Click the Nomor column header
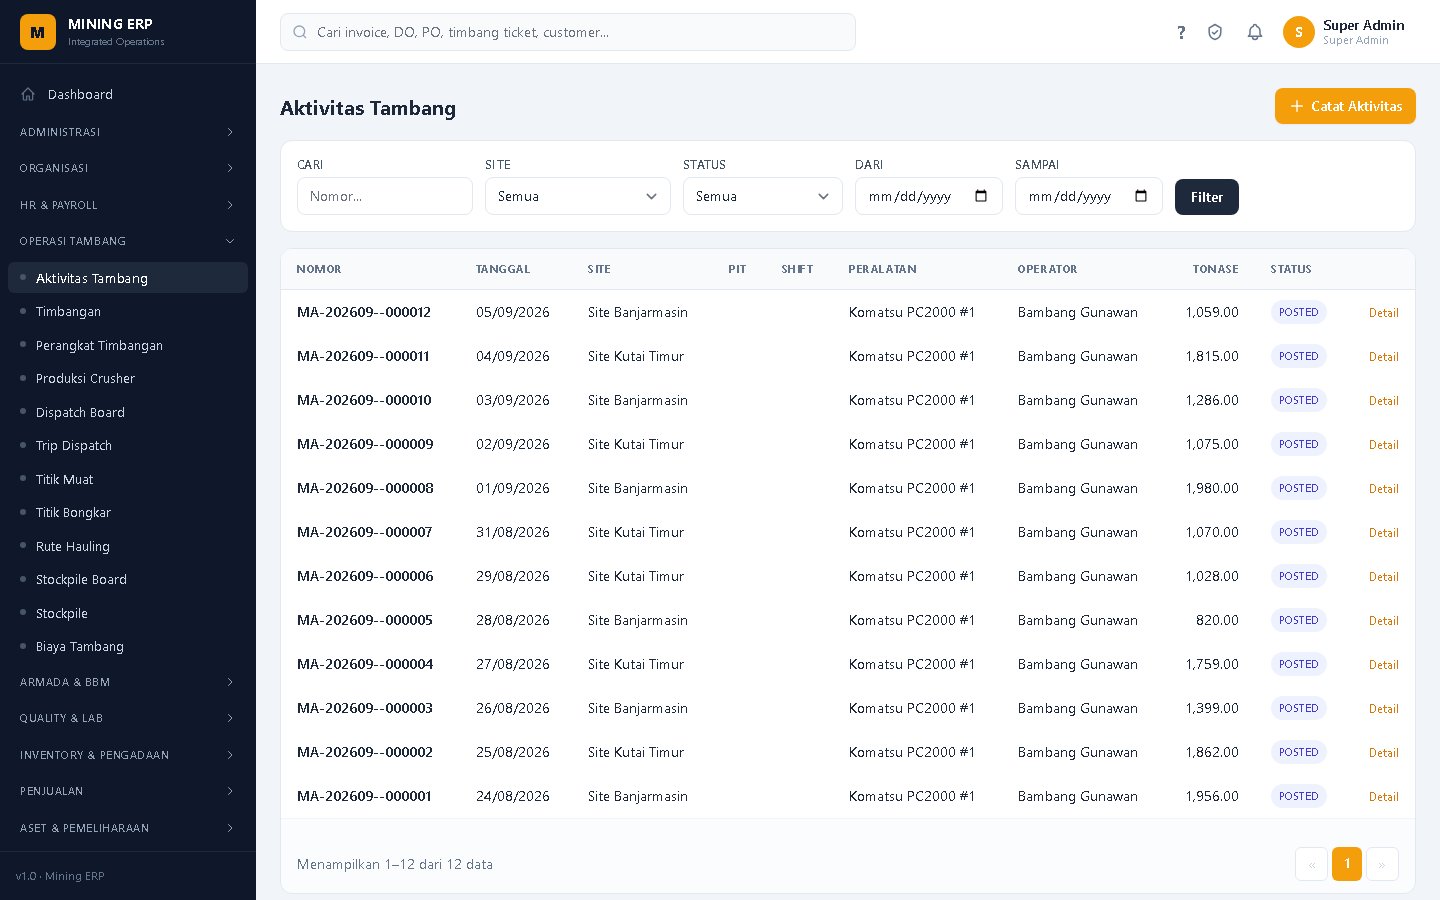The width and height of the screenshot is (1440, 900). (319, 269)
